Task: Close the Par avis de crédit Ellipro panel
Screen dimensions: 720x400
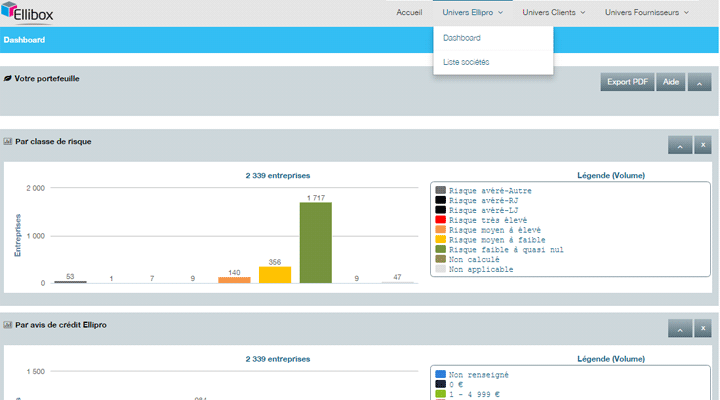Action: click(x=703, y=328)
